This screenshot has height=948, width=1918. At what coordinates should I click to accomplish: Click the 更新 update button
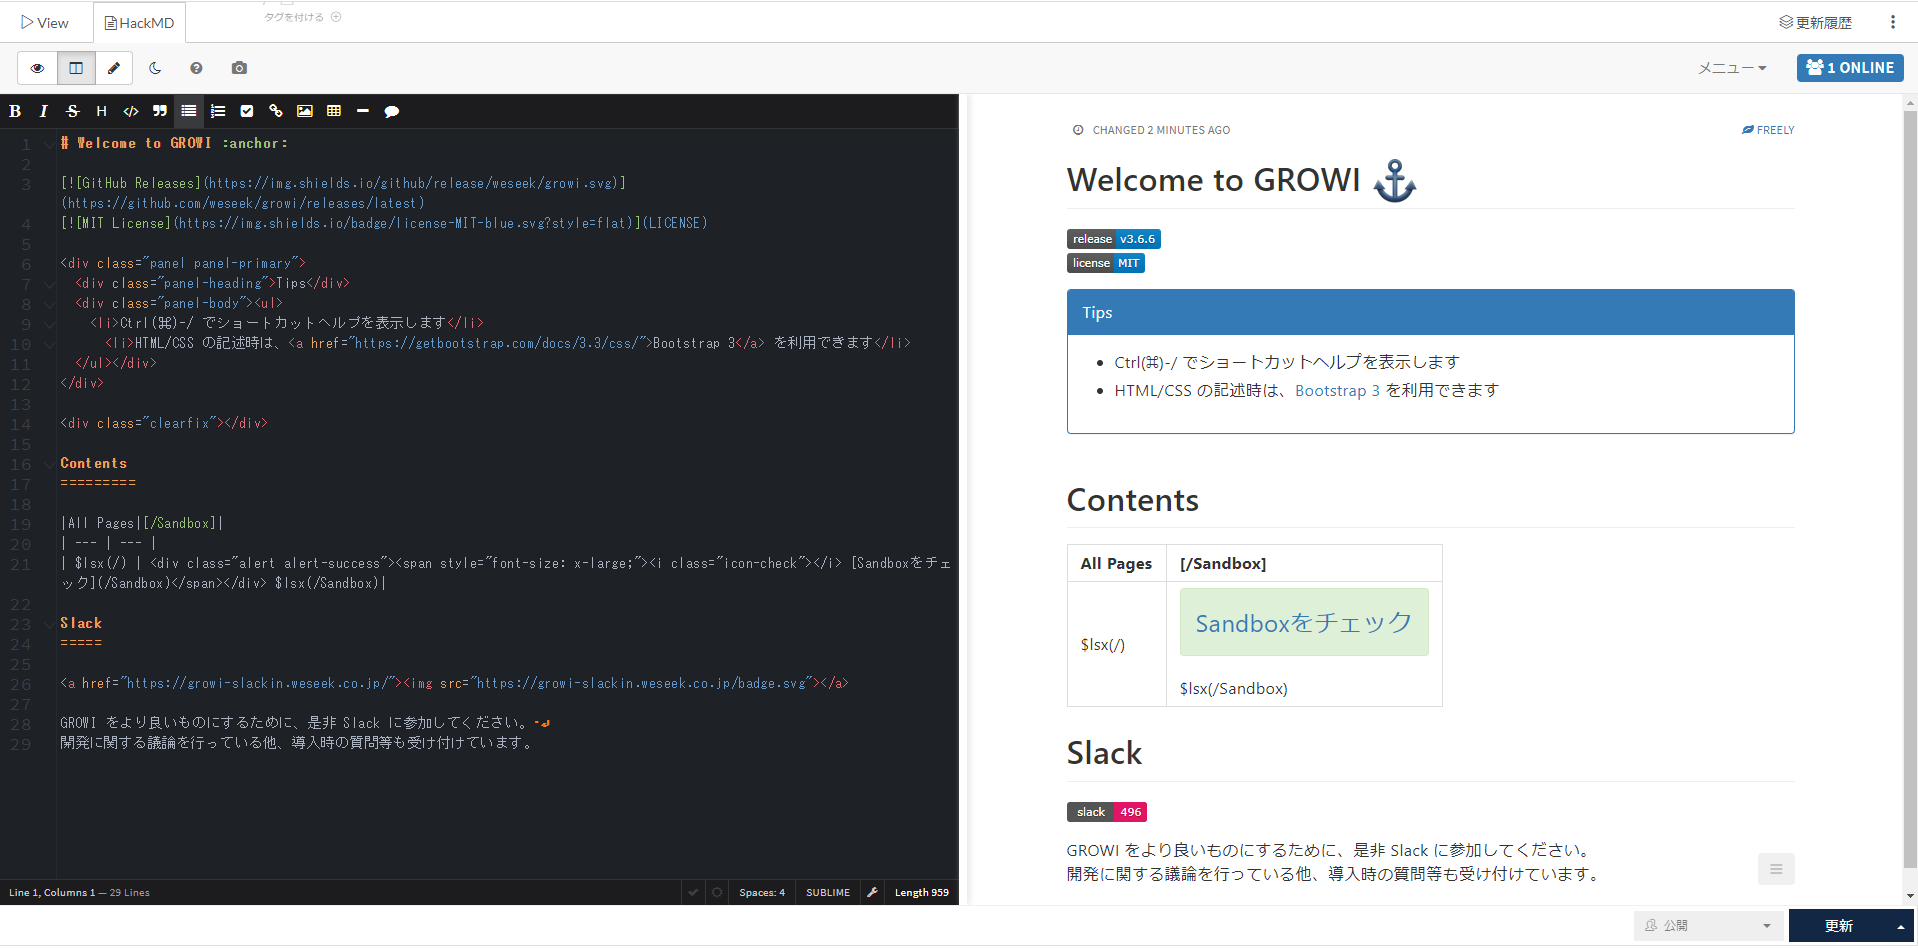pos(1838,926)
